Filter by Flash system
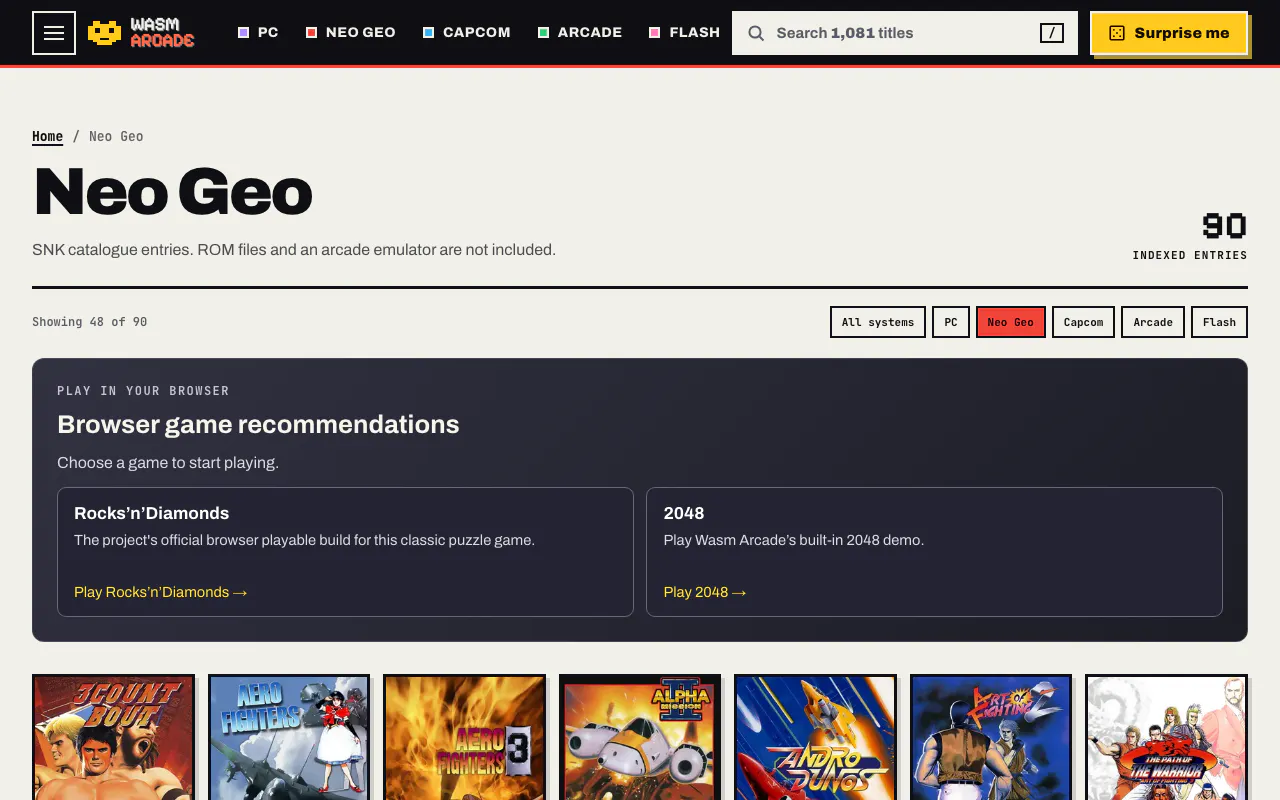This screenshot has width=1280, height=800. click(x=1219, y=322)
